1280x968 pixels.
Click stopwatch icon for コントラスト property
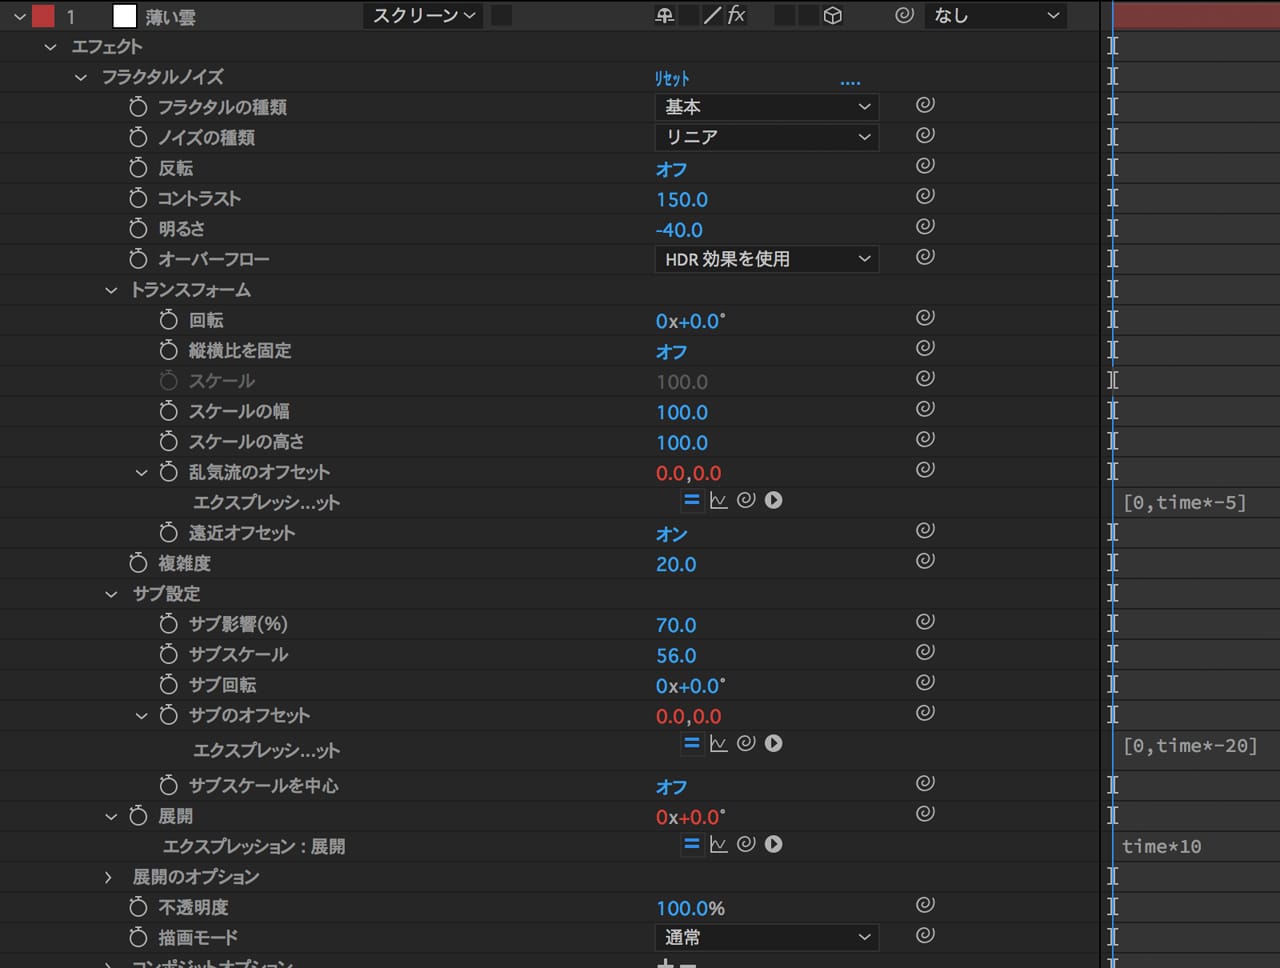[138, 198]
